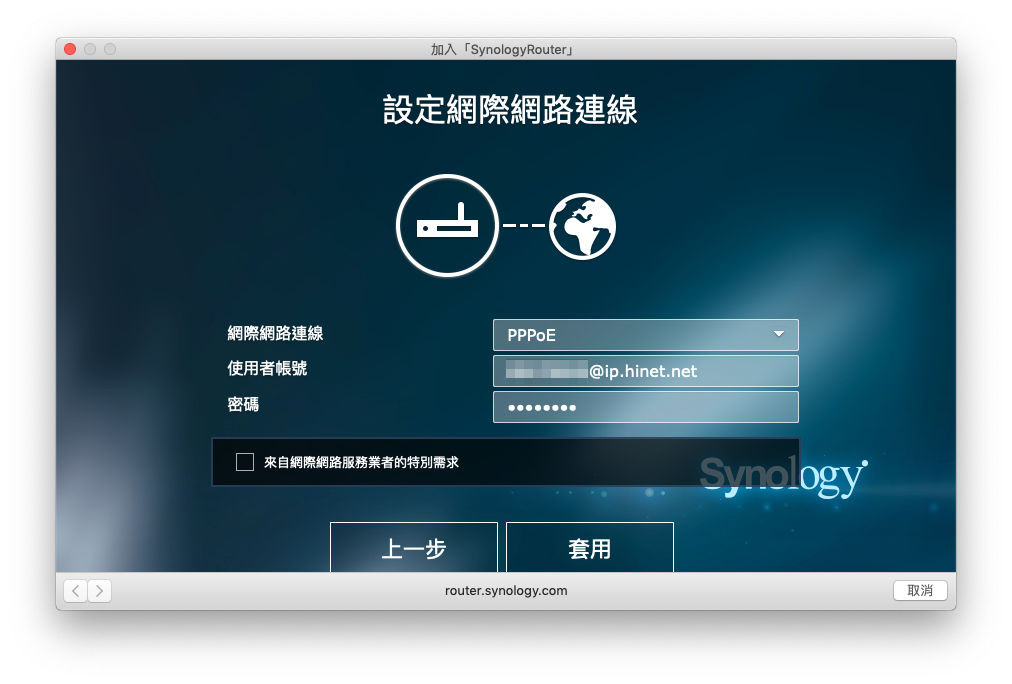Click the 使用者帳號 label
Screen dimensions: 1012x684
[267, 368]
